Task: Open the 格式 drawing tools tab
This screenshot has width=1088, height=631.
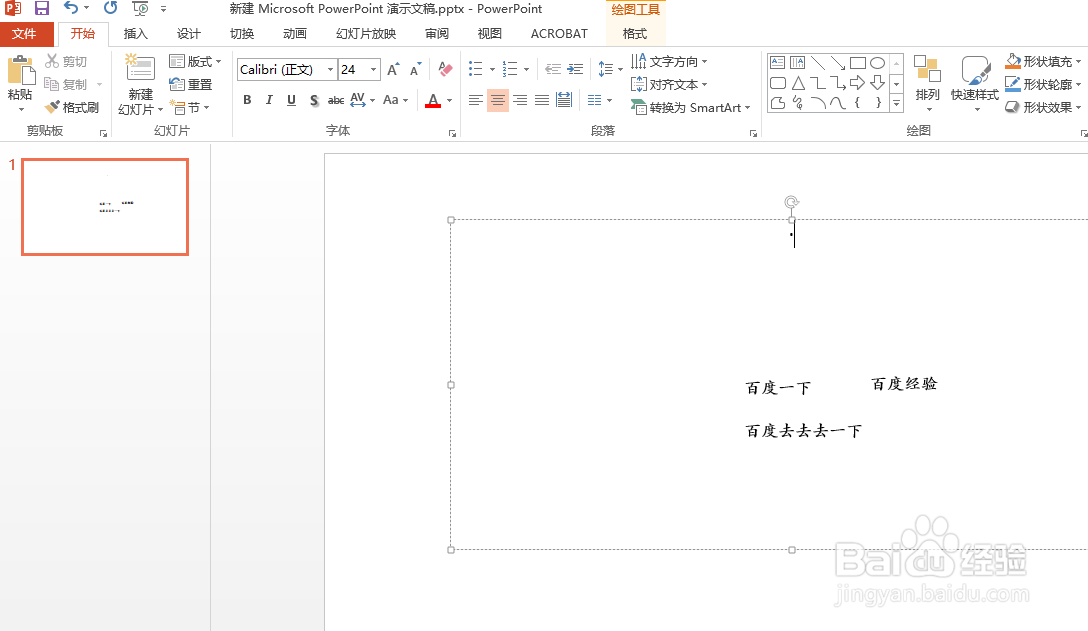Action: click(634, 33)
